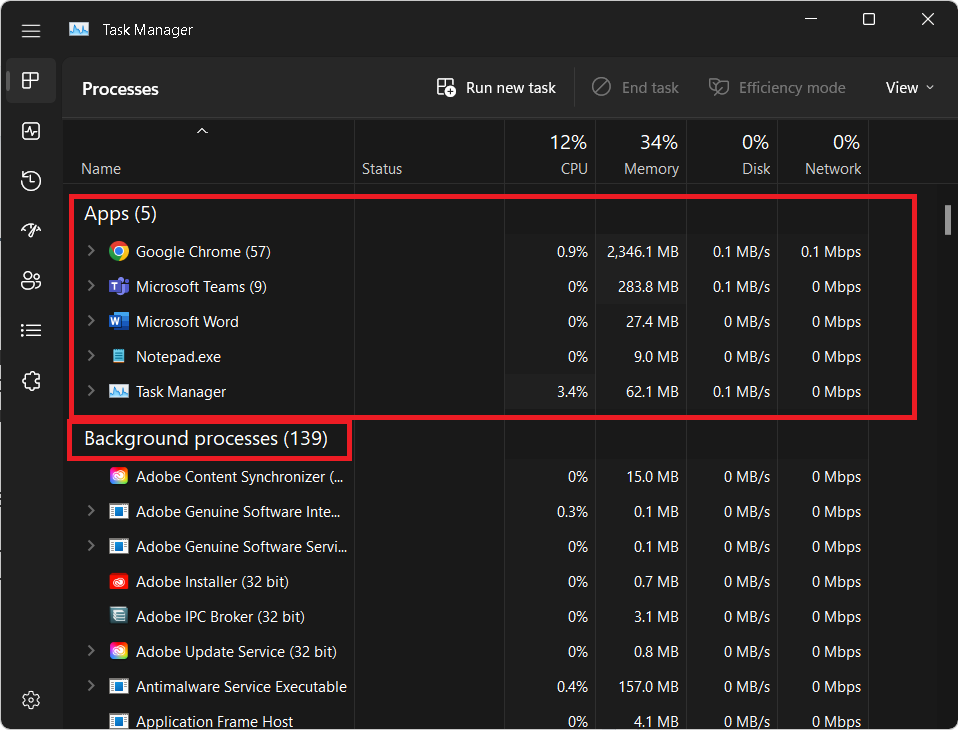The width and height of the screenshot is (958, 730).
Task: Open Startup apps sidebar icon
Action: 31,230
